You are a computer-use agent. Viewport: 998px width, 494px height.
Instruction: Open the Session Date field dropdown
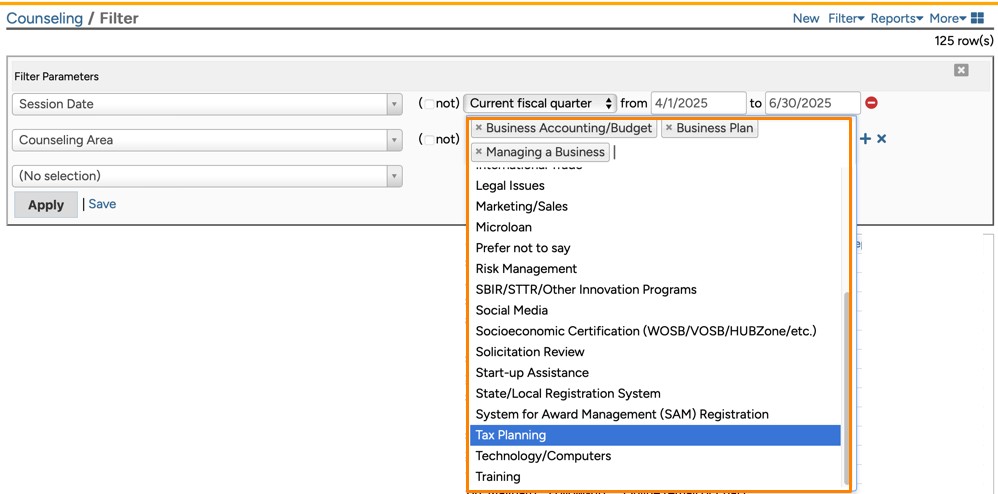pyautogui.click(x=394, y=104)
